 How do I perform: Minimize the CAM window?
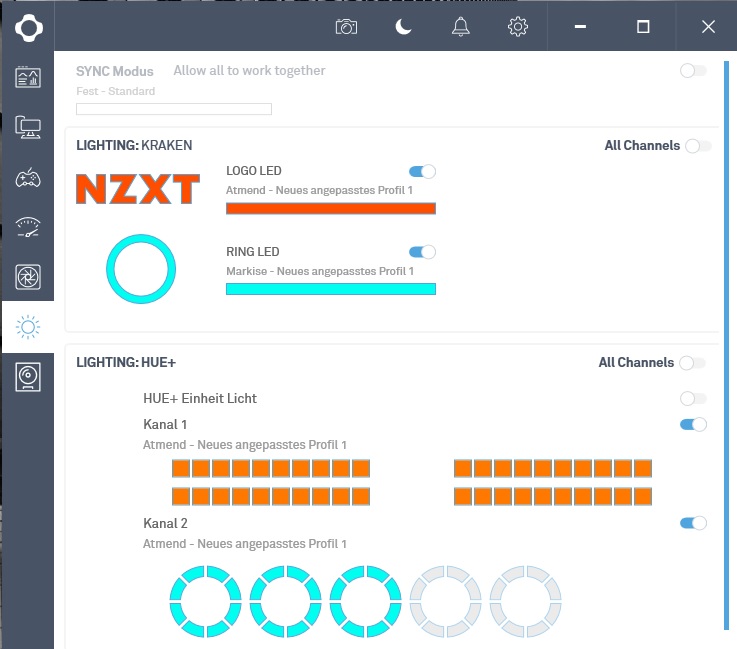click(580, 27)
